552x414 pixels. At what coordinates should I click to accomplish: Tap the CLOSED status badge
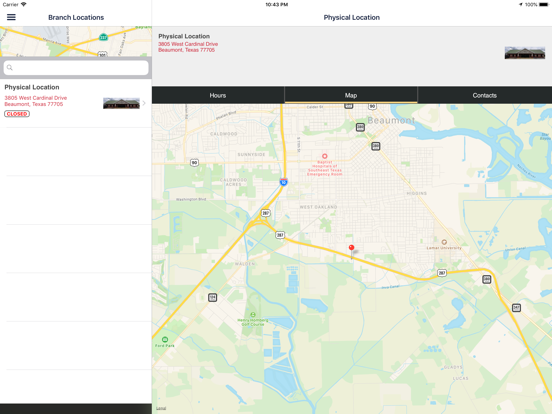(x=17, y=114)
